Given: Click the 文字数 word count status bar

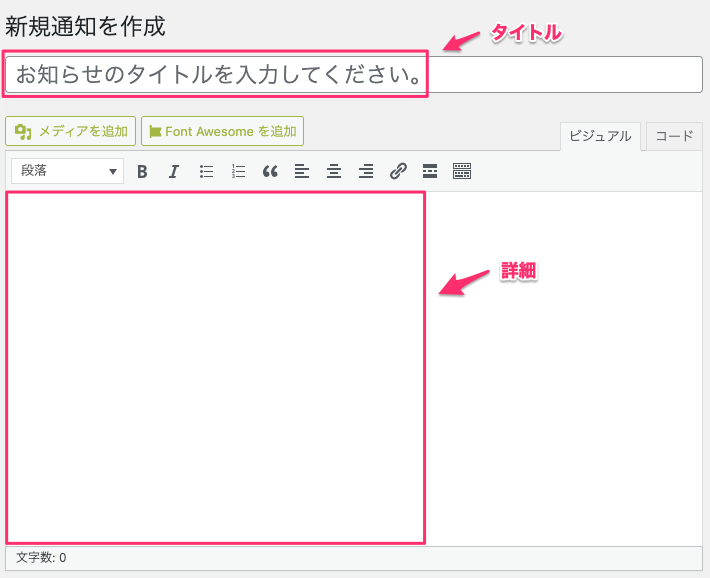Looking at the screenshot, I should tap(41, 558).
